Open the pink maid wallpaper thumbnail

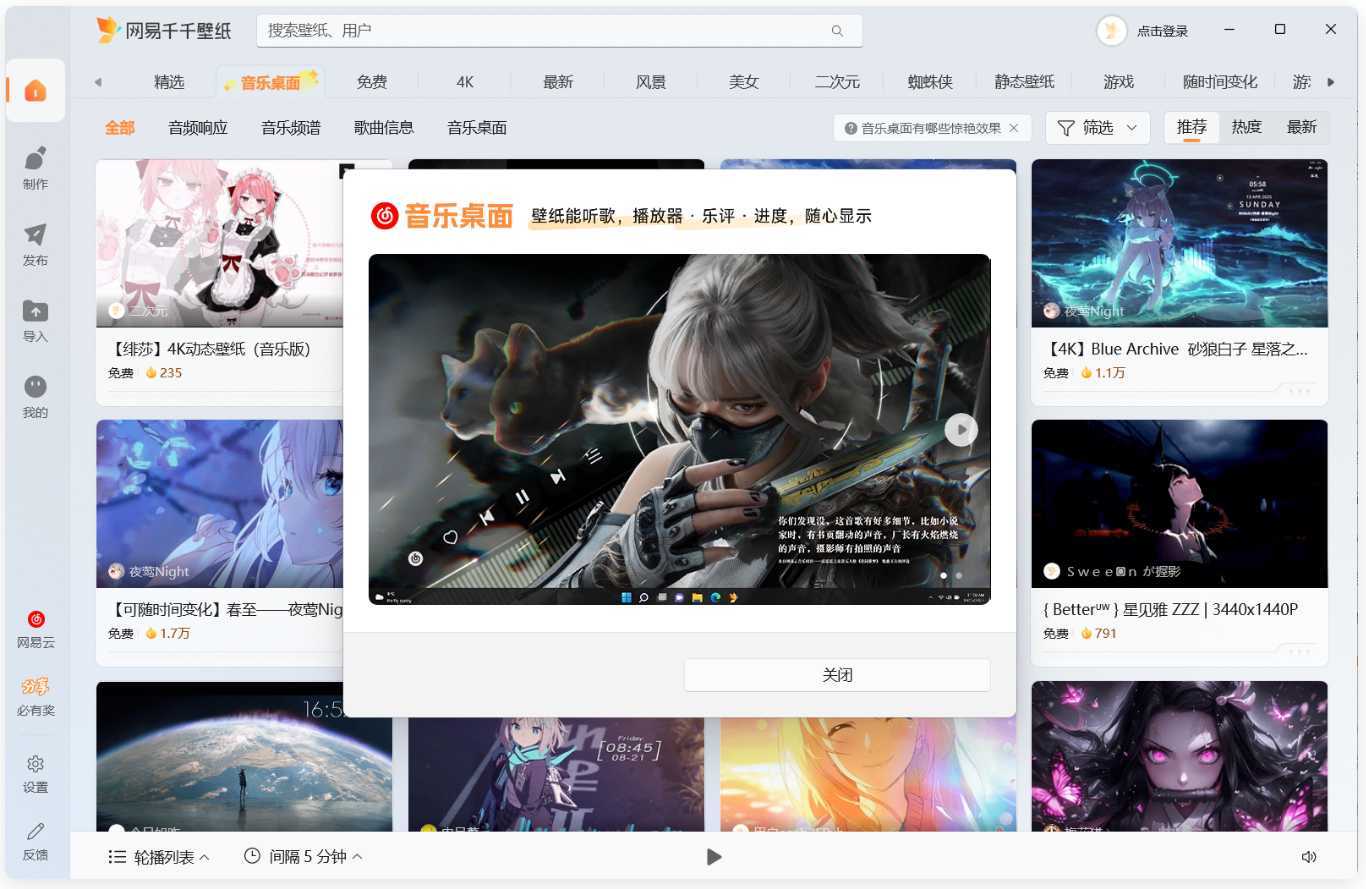(x=219, y=243)
